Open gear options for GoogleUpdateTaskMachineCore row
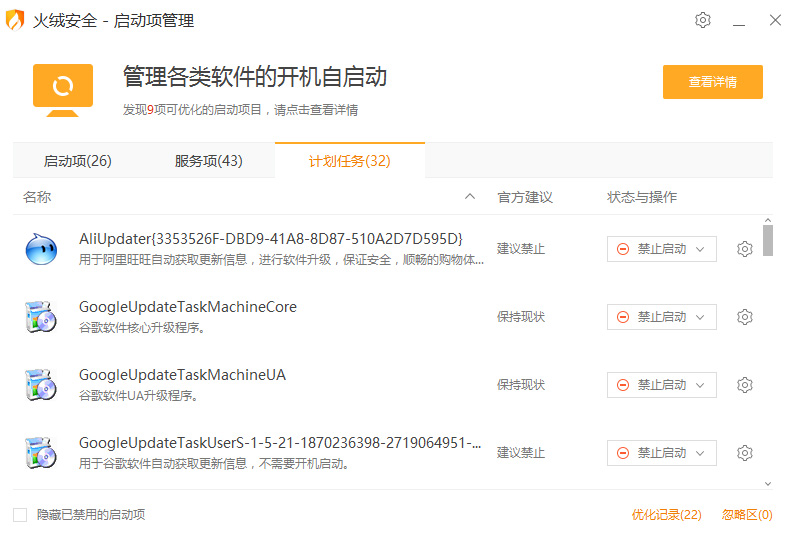The height and width of the screenshot is (540, 785). tap(744, 317)
